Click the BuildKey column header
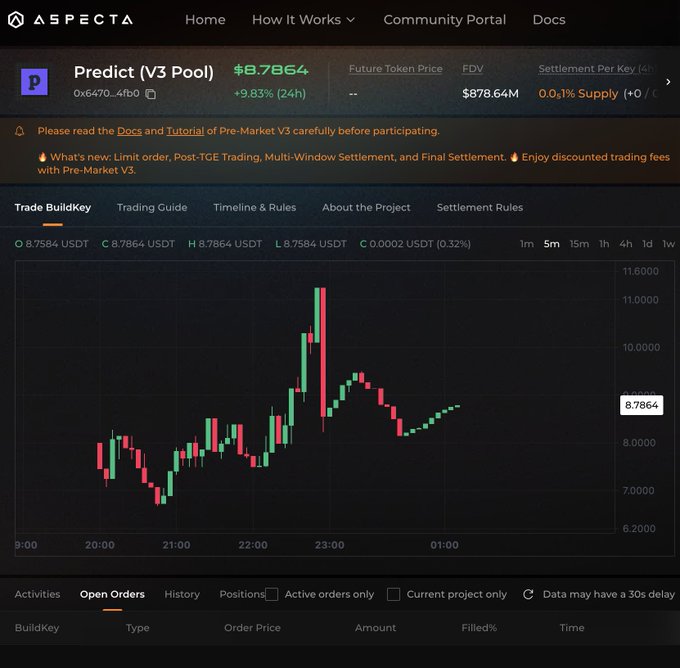Viewport: 680px width, 668px height. click(x=37, y=628)
